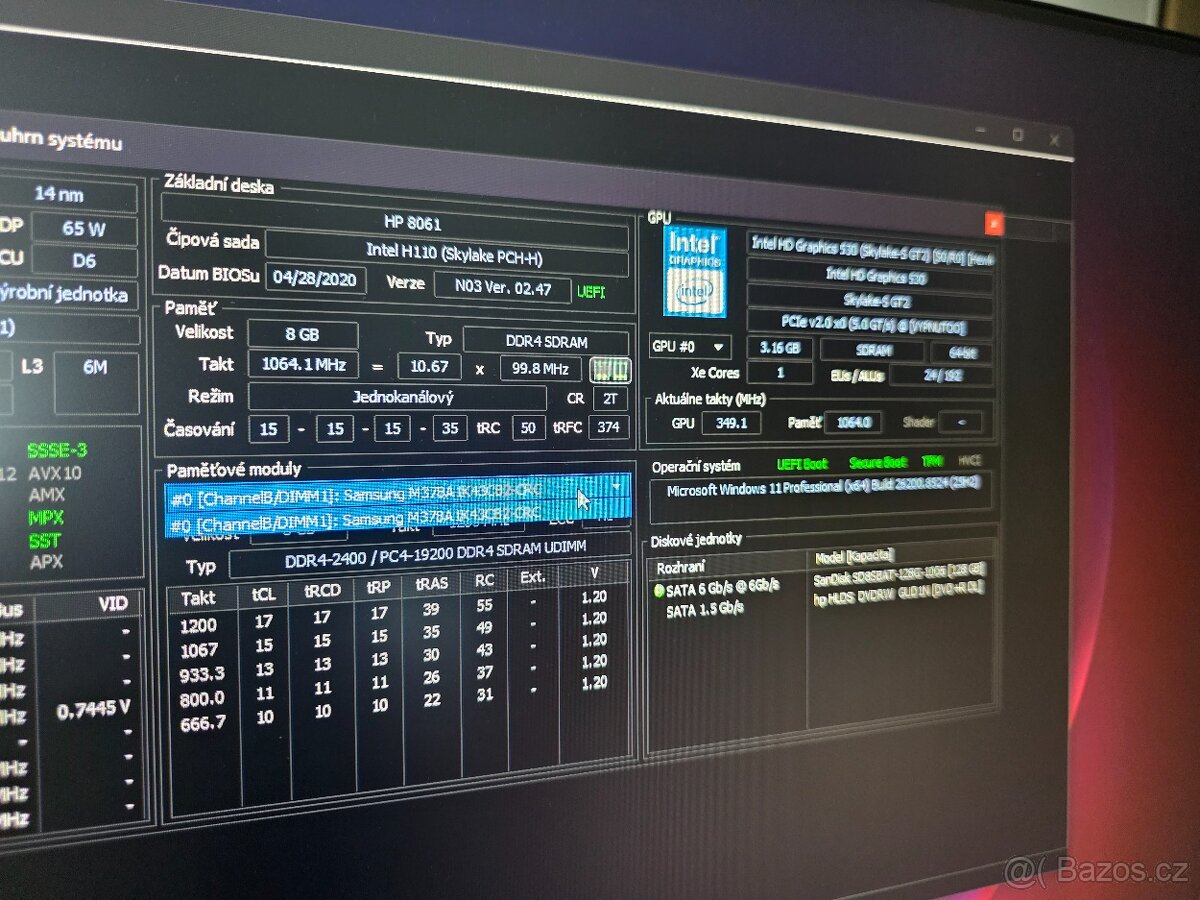
Task: Click the tRAS timing value 35 in Časování row
Action: (451, 429)
